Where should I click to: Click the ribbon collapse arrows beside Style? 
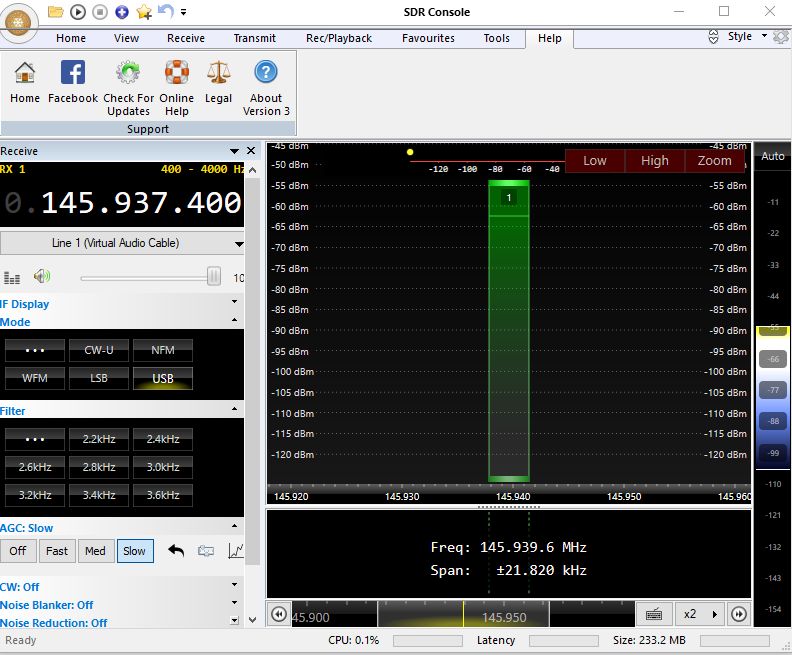tap(713, 36)
